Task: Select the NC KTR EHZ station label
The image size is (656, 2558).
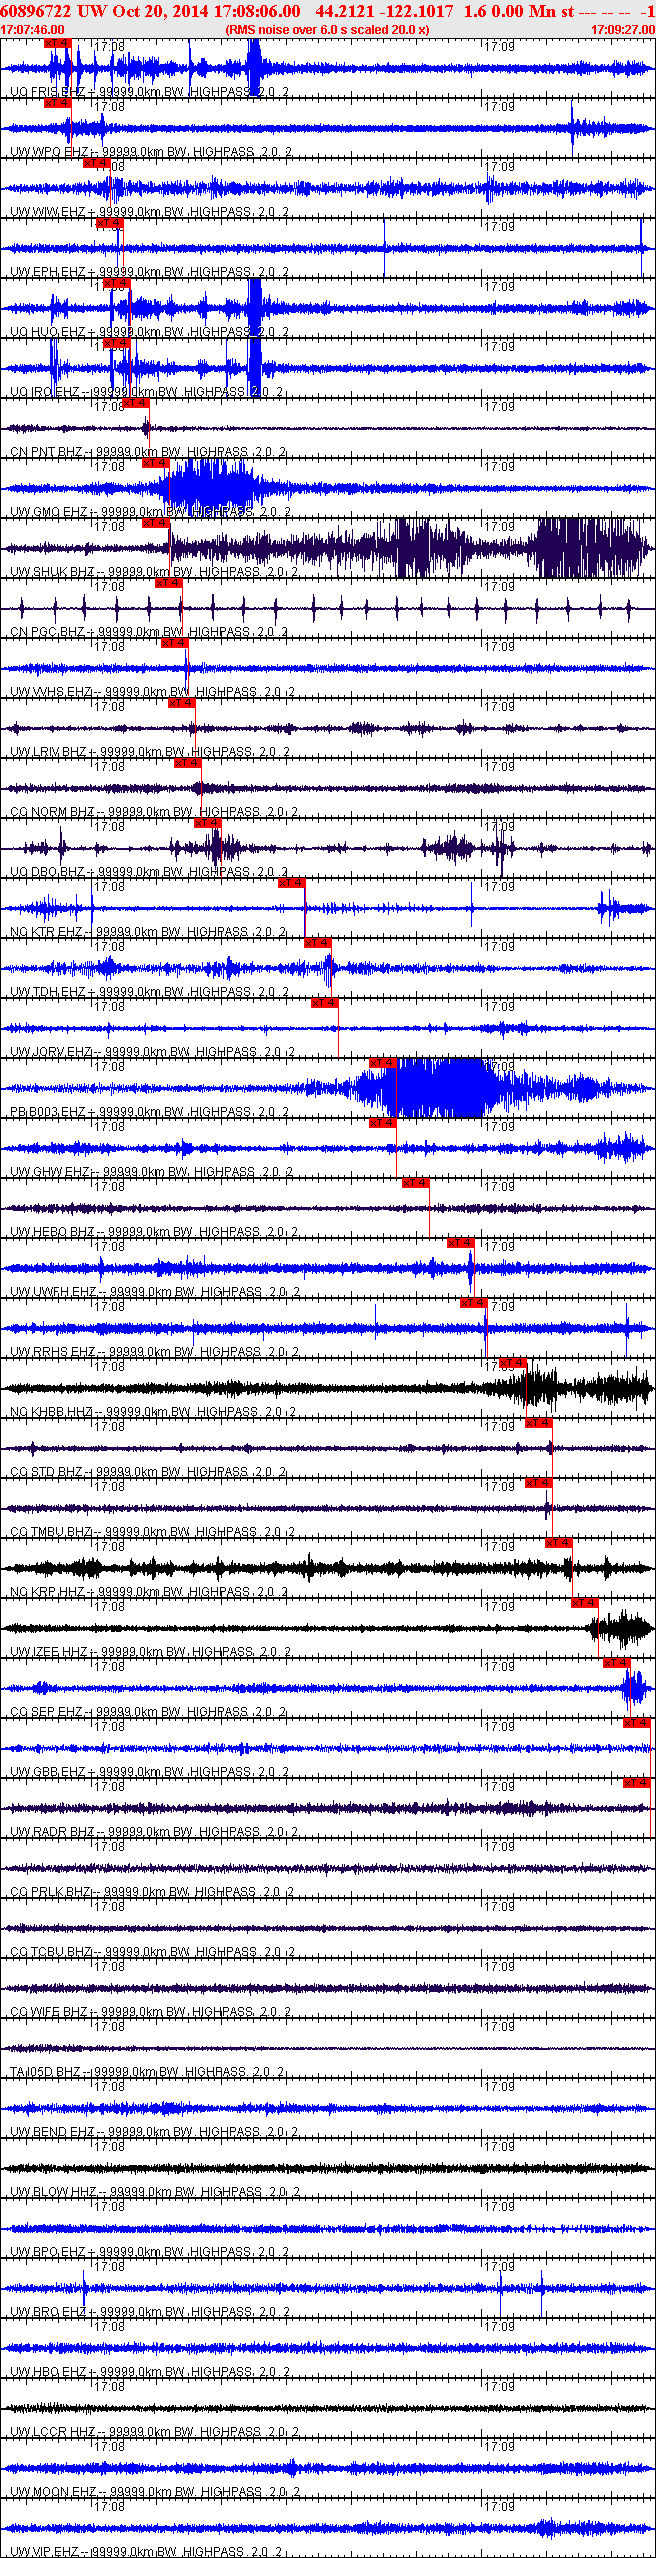Action: (46, 932)
